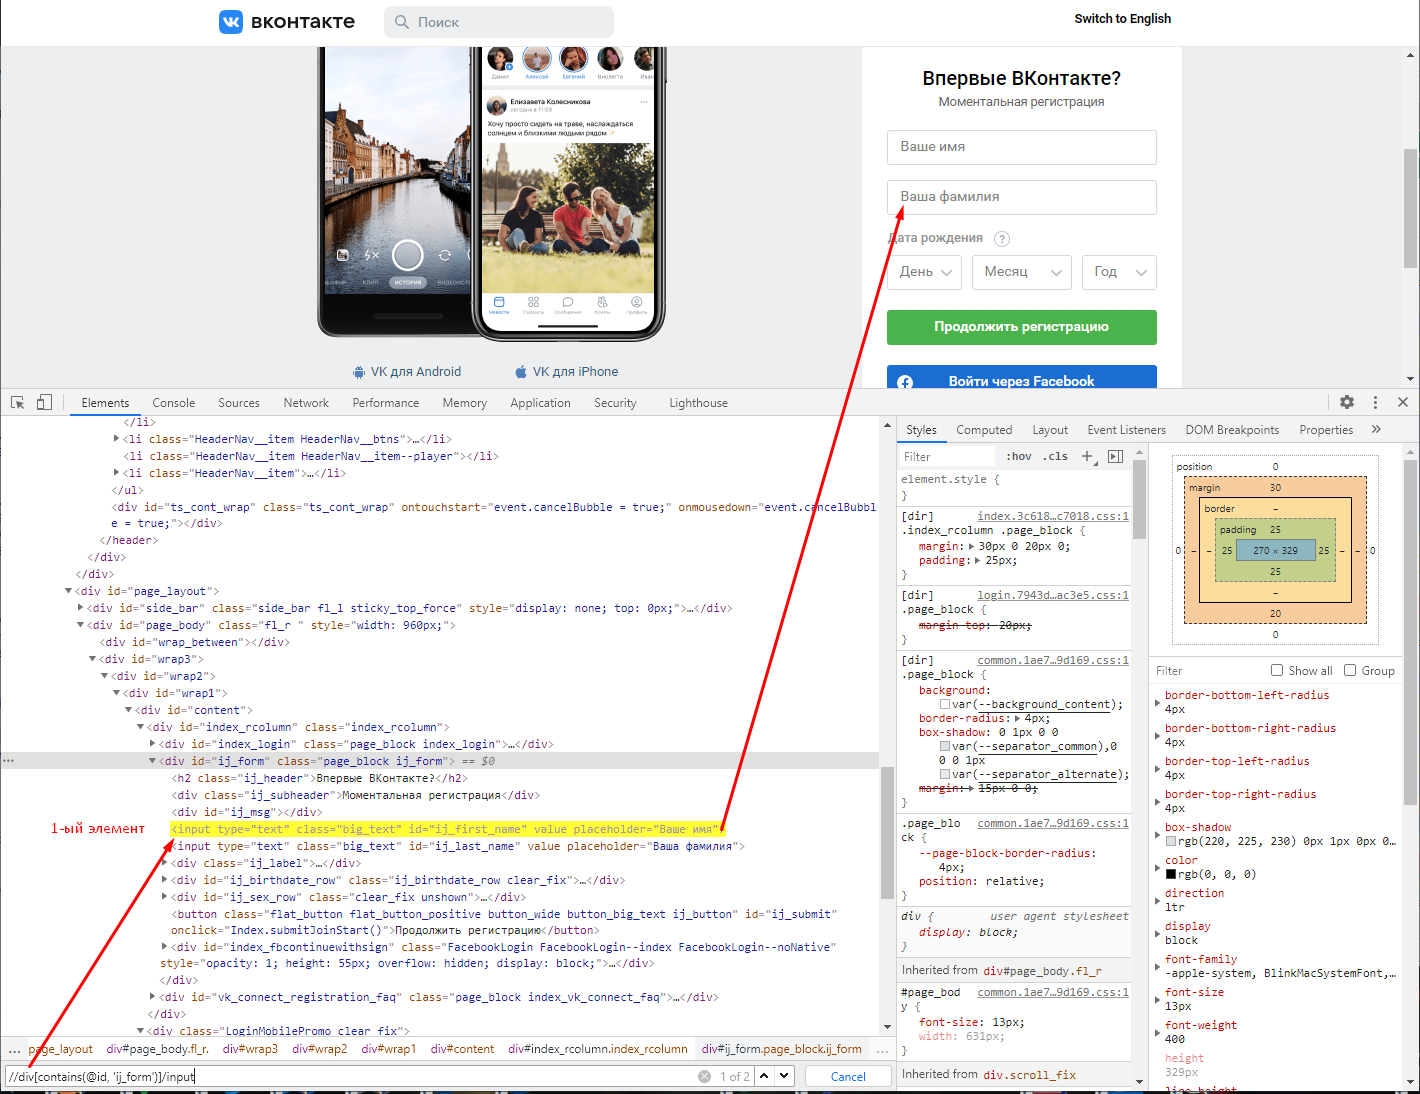1420x1094 pixels.
Task: Open the День dropdown
Action: click(x=924, y=272)
